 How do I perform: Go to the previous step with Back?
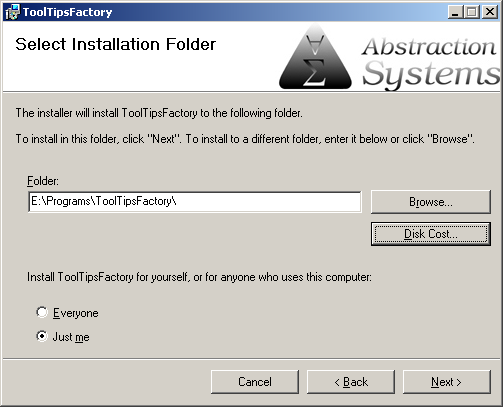coord(351,382)
